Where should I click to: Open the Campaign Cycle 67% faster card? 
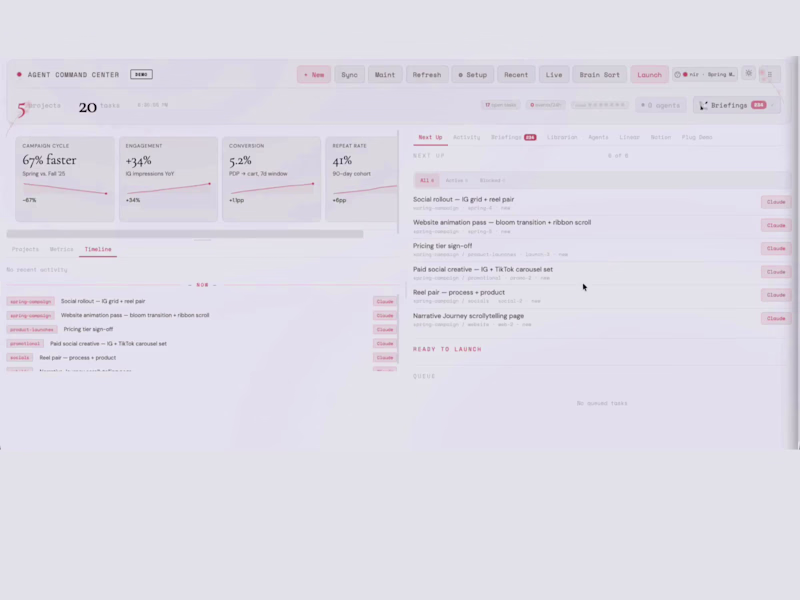click(x=65, y=179)
